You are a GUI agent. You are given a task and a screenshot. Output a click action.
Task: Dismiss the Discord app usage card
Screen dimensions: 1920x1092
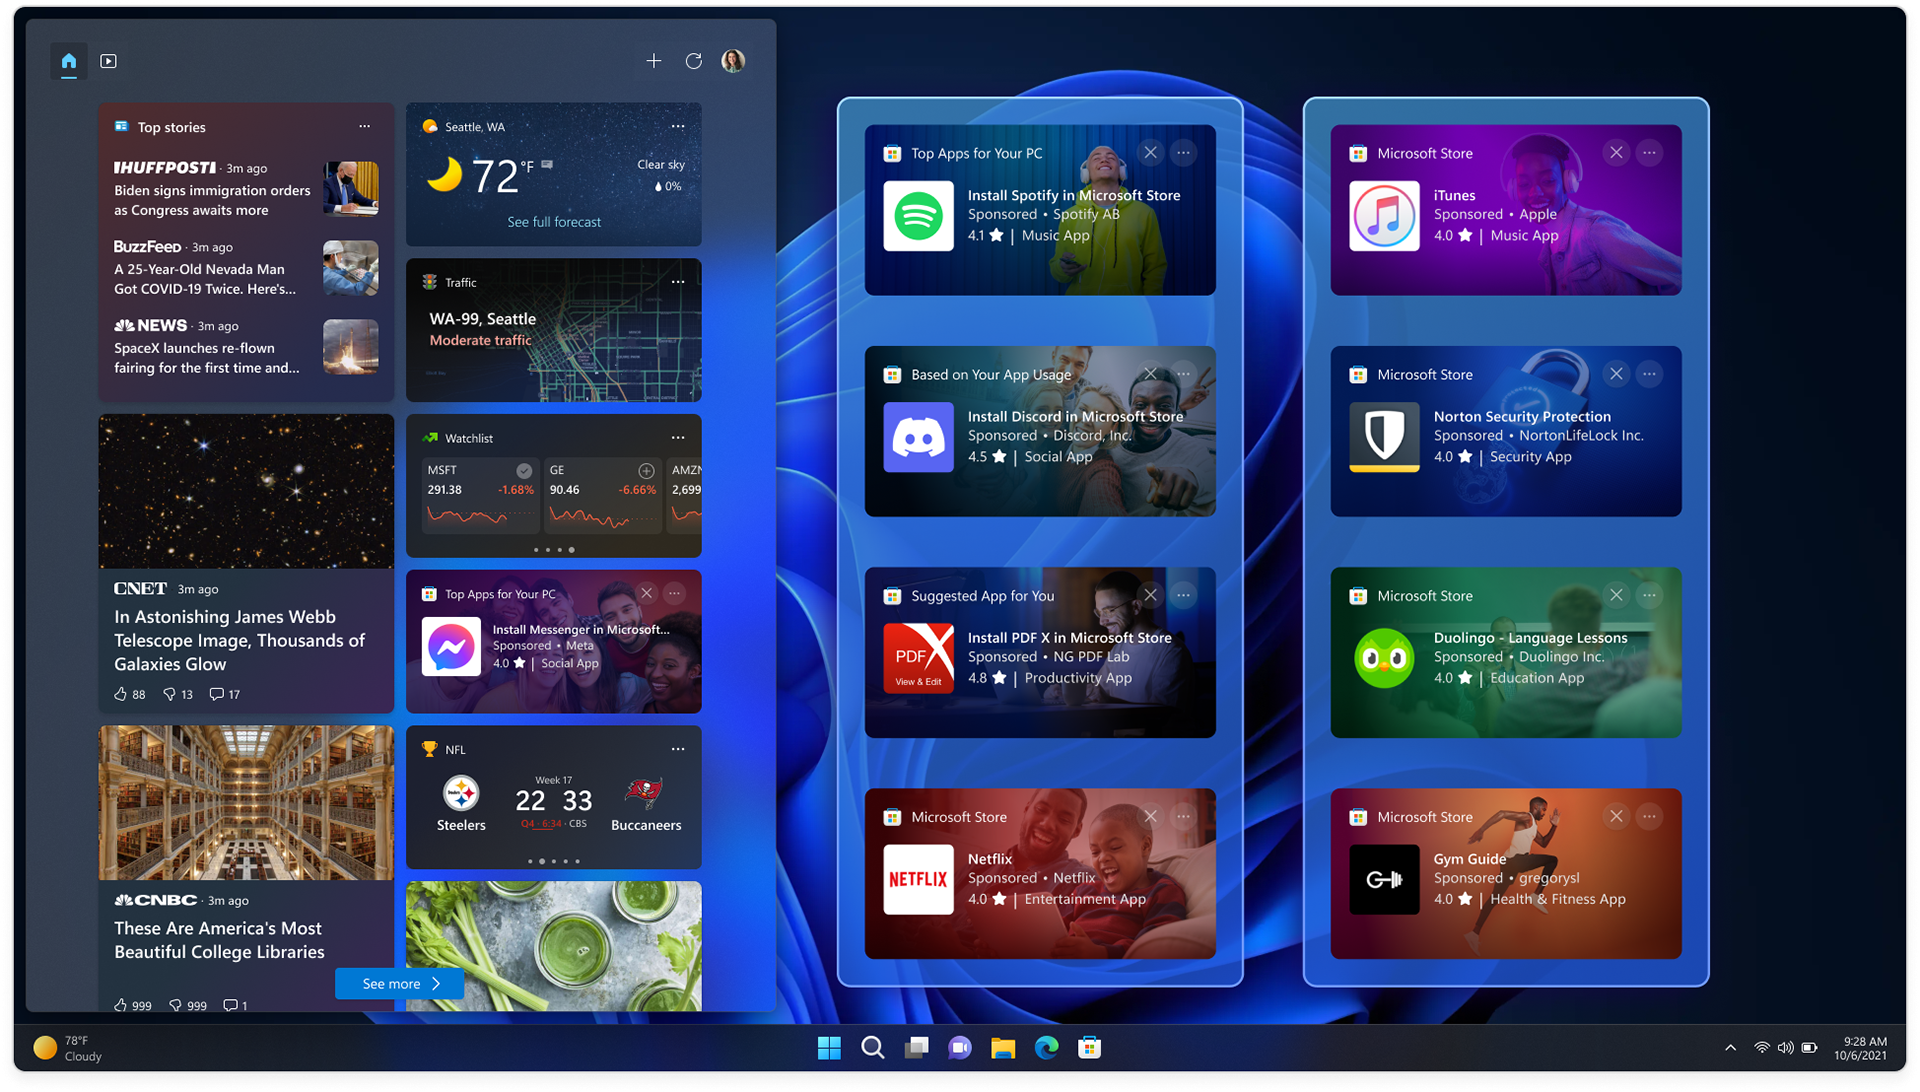tap(1150, 374)
